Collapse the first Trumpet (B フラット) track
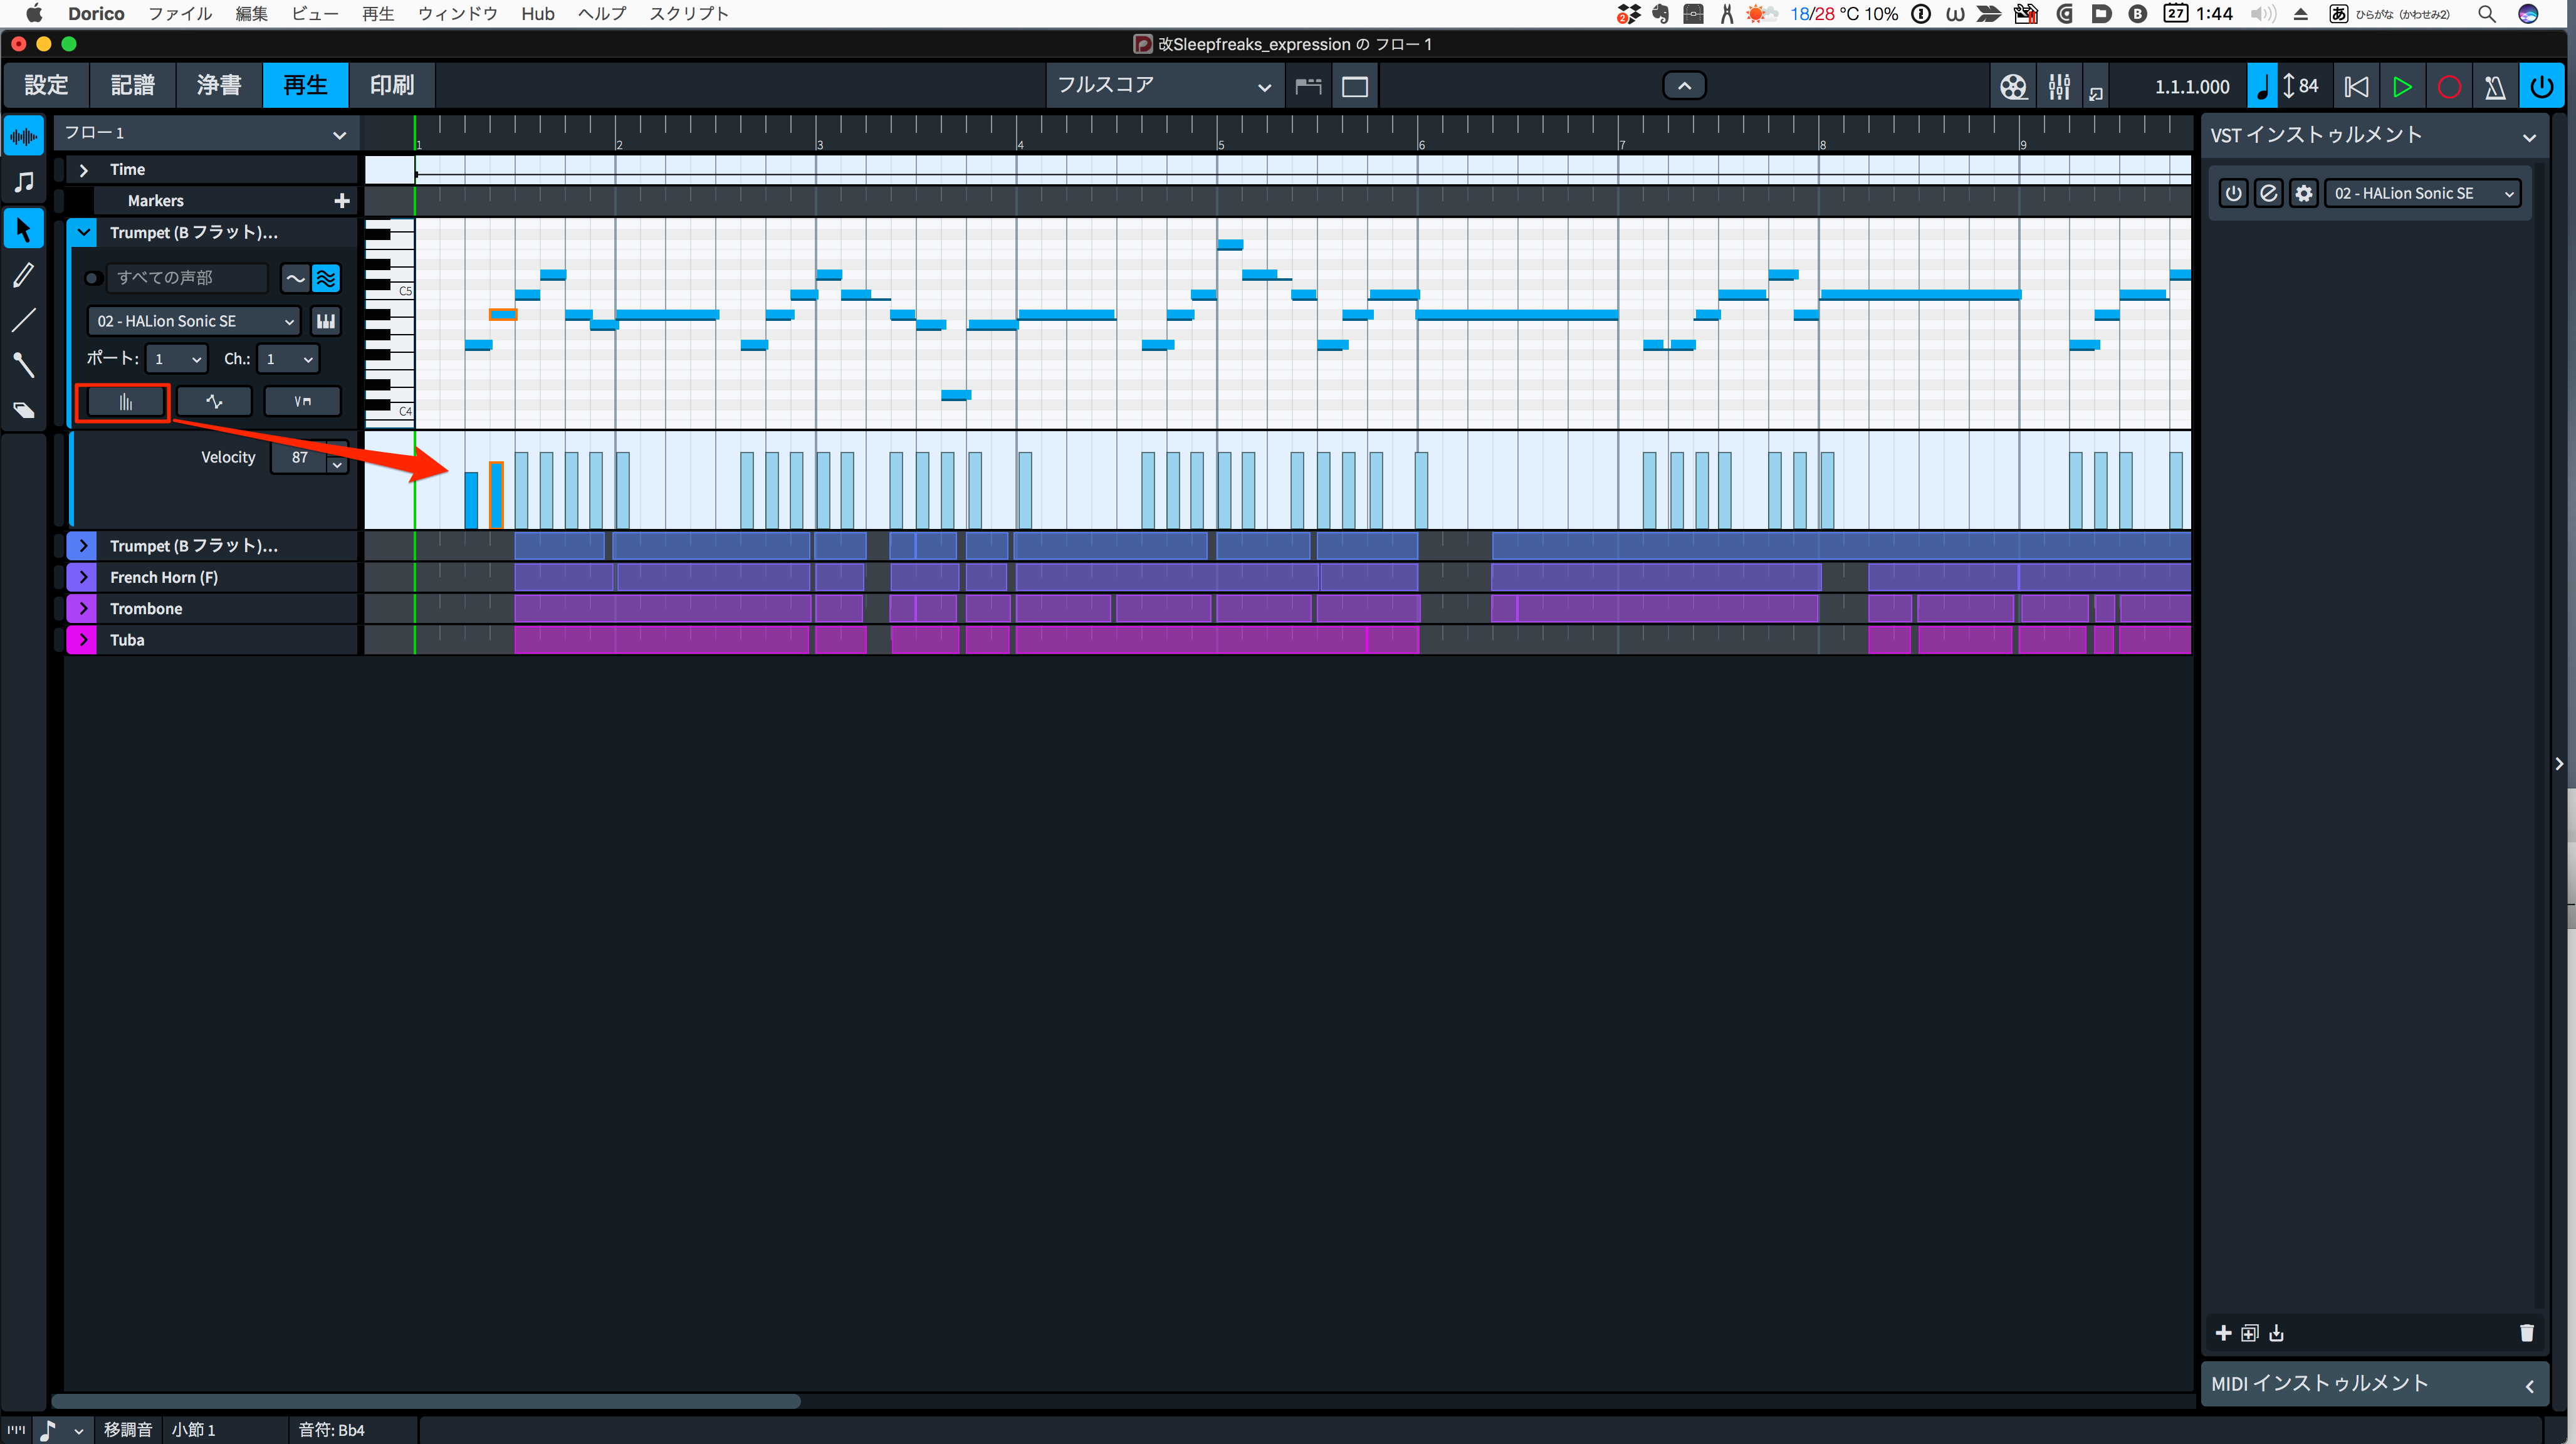 (x=84, y=232)
